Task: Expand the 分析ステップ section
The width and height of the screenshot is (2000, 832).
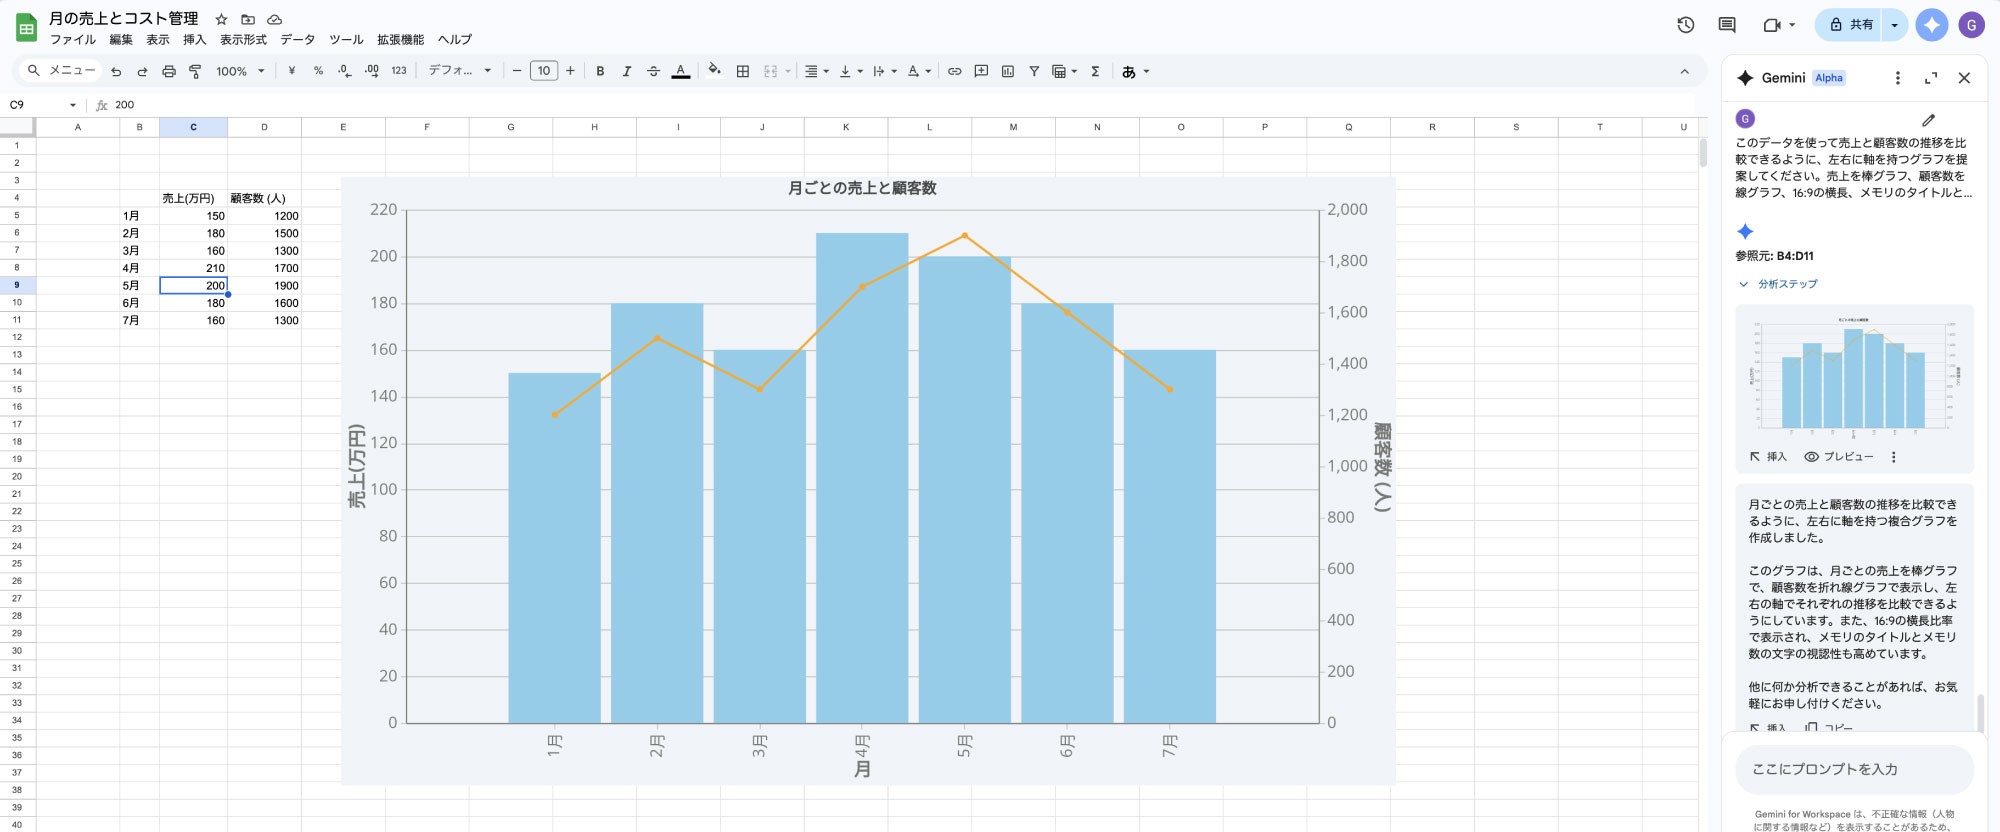Action: [1779, 284]
